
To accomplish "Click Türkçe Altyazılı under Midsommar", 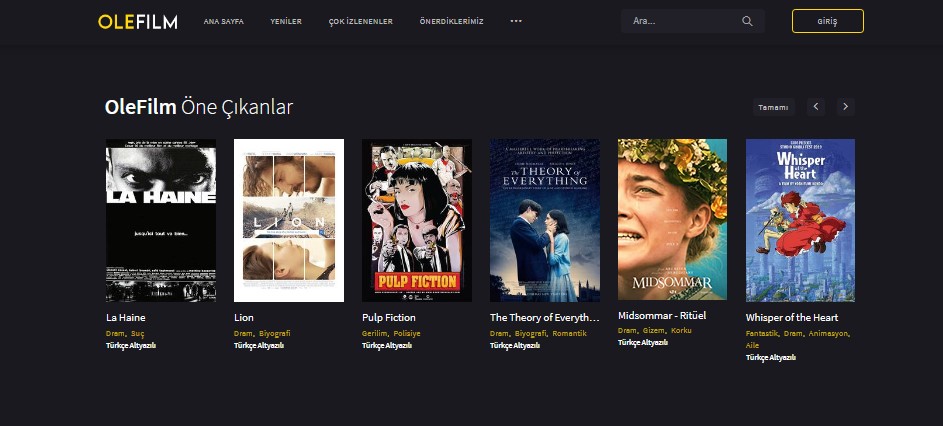I will coord(643,342).
